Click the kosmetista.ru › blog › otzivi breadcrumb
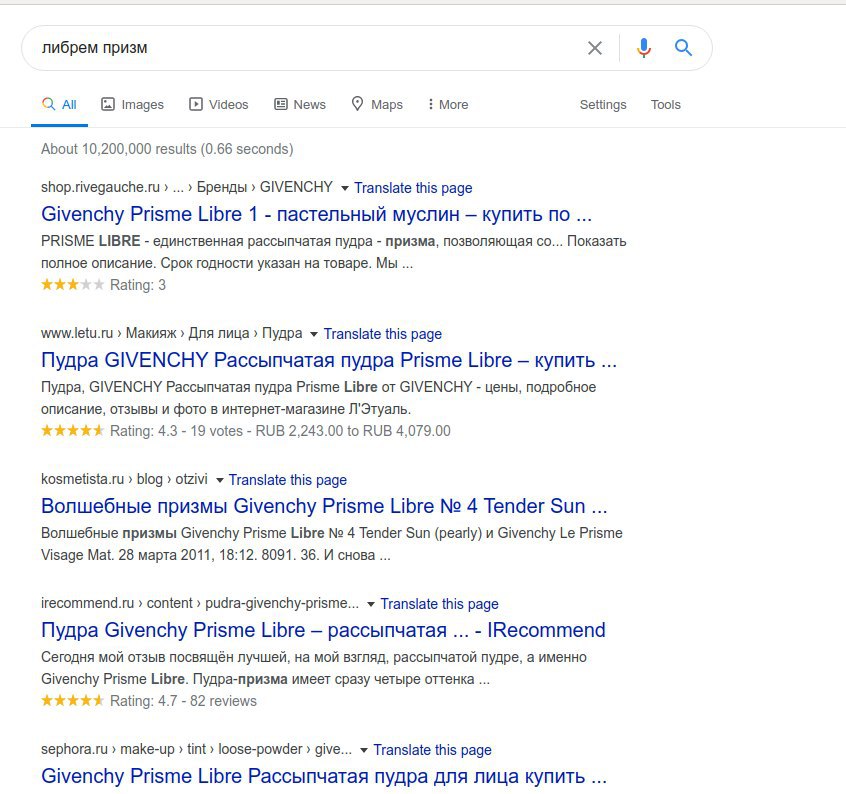The width and height of the screenshot is (846, 794). [124, 479]
